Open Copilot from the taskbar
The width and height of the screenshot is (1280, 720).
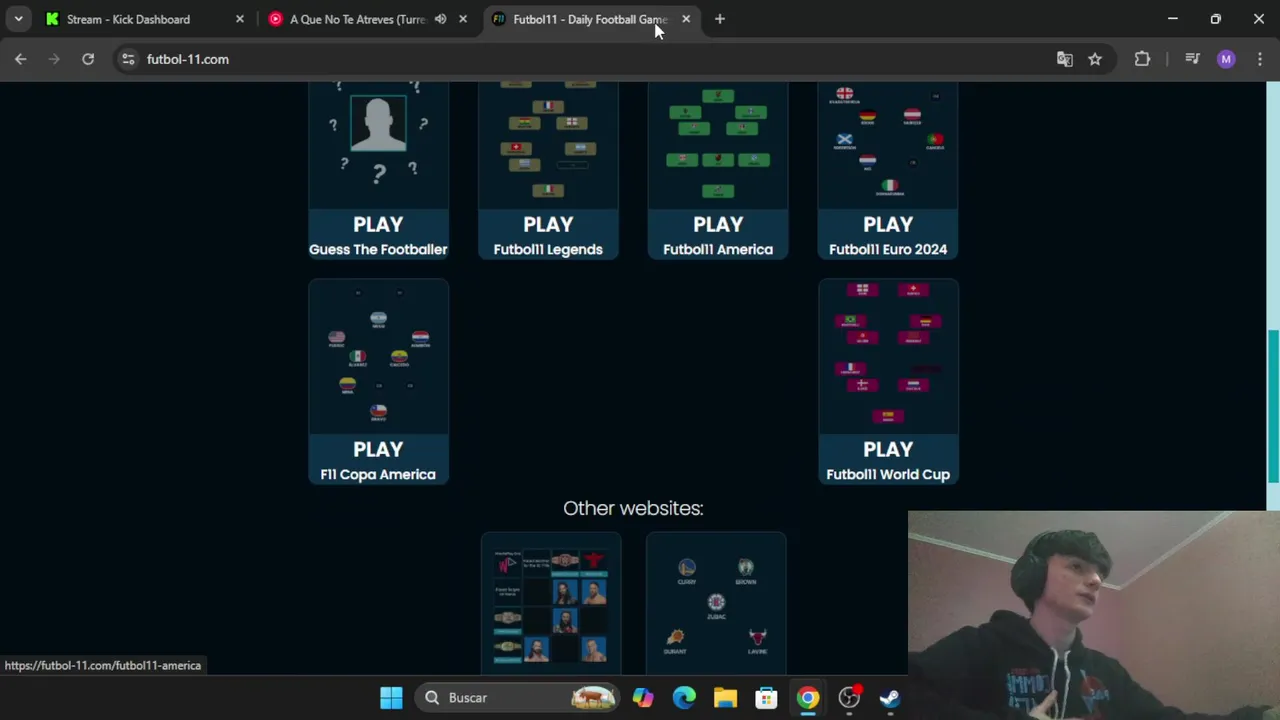(x=643, y=698)
